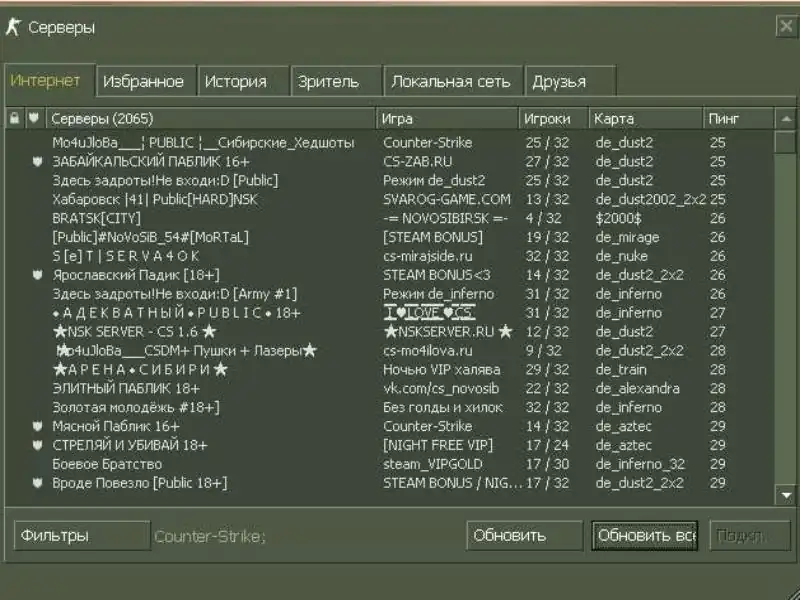Click shield icon of ЗАБАЙКАЛЬСКИЙ ПАБЛИК 16+ row

coord(37,162)
